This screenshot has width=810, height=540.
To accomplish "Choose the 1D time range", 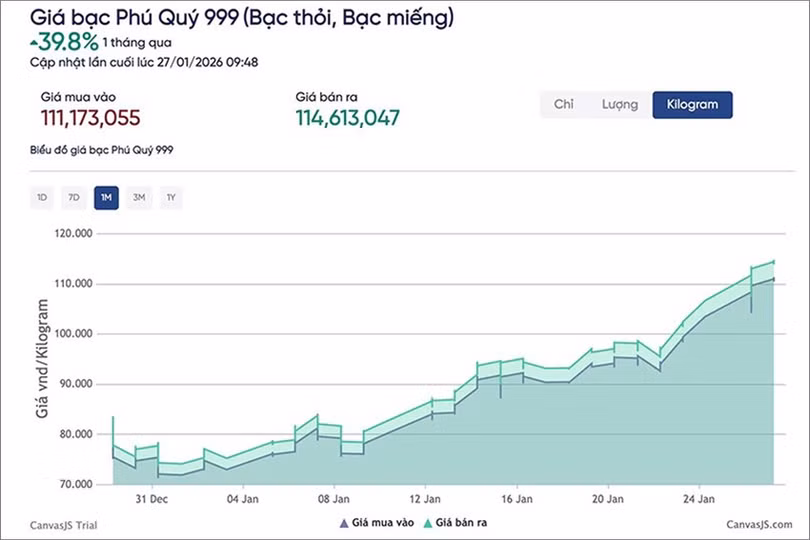I will [x=42, y=198].
